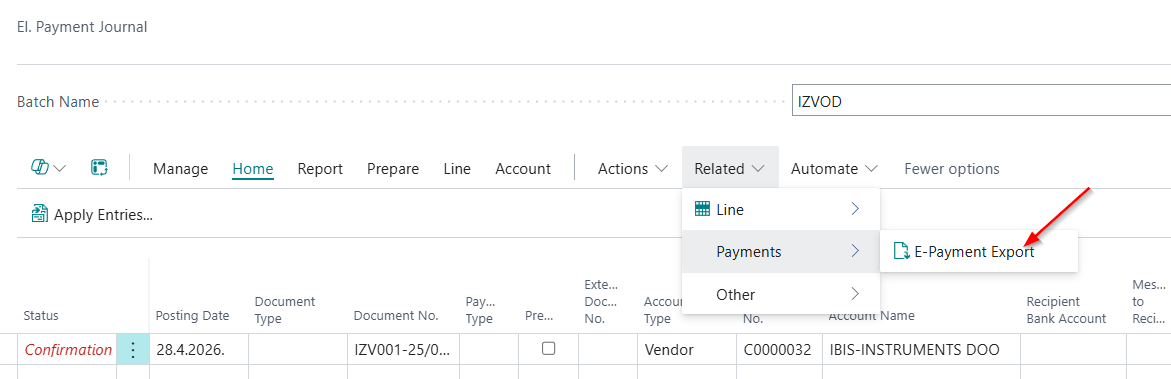Expand the Line submenu

(780, 210)
